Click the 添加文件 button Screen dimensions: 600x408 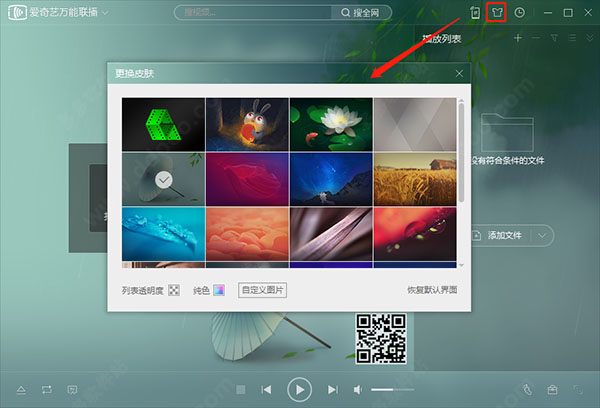[497, 235]
